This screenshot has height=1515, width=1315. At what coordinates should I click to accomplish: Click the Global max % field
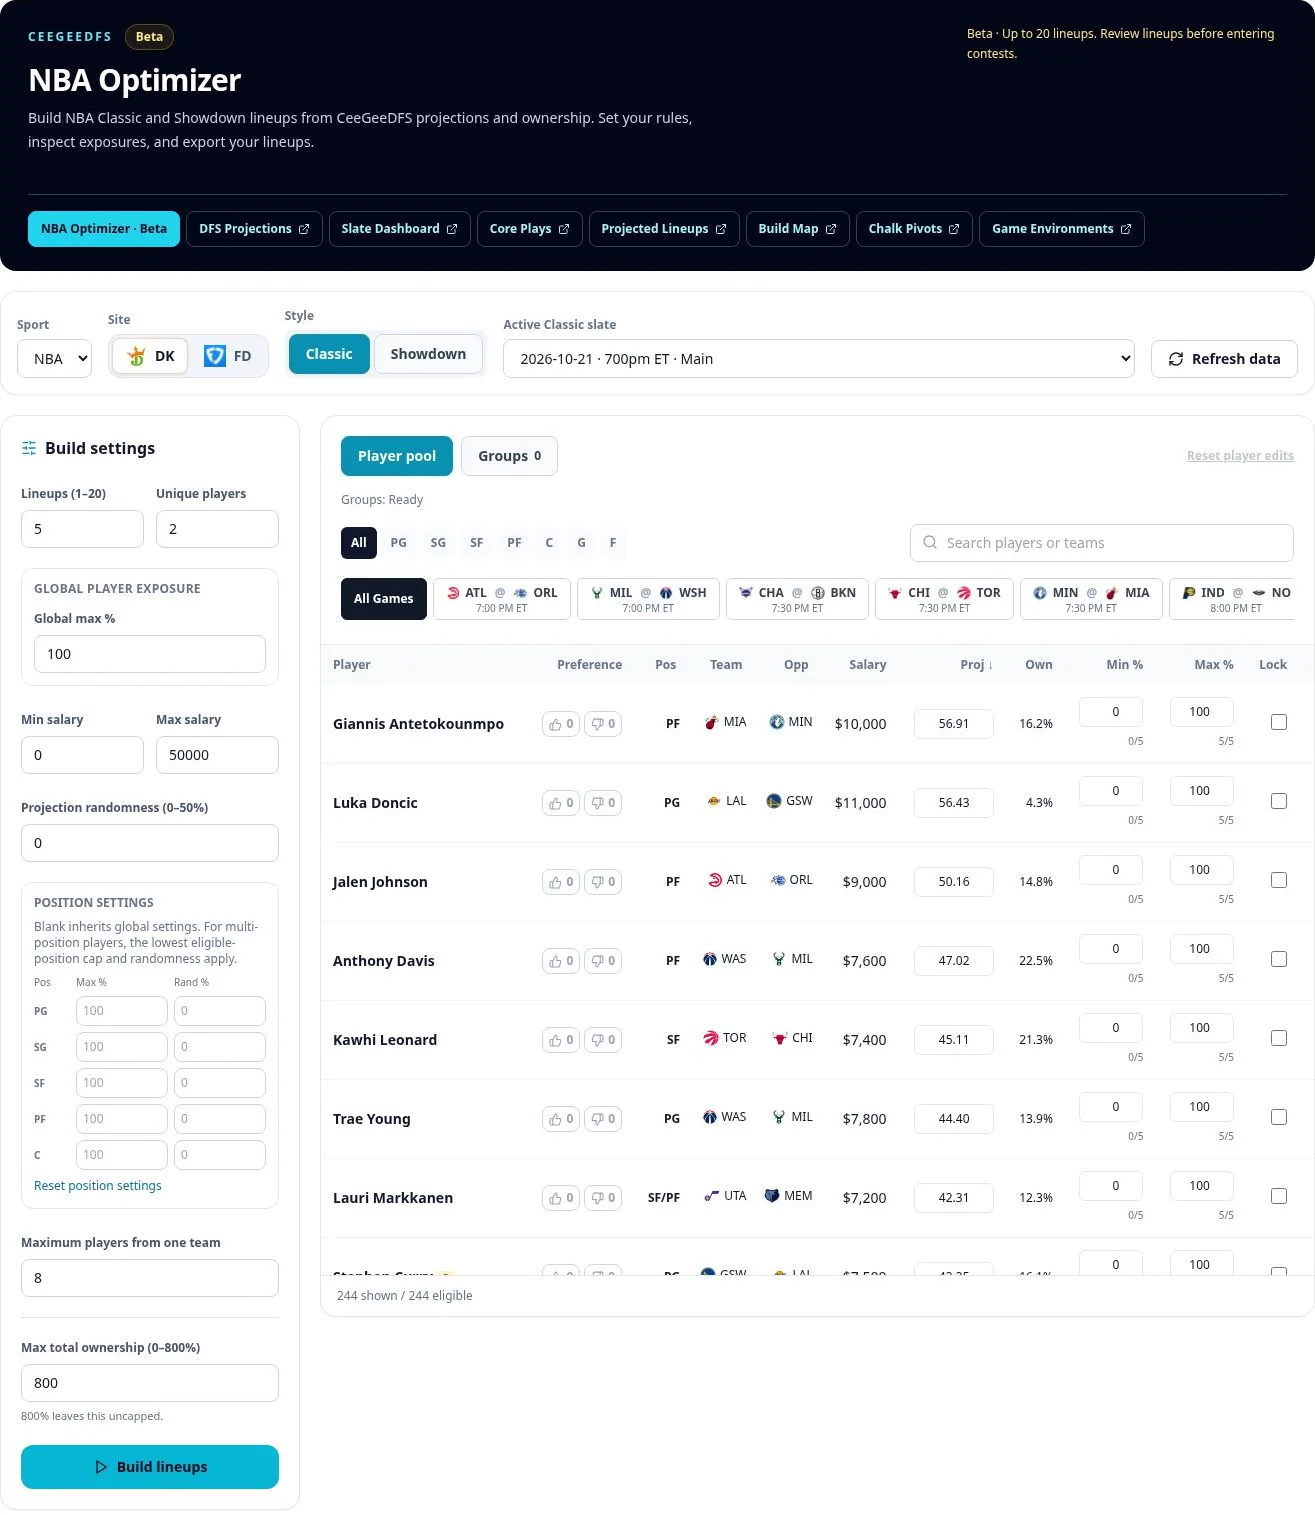coord(150,654)
